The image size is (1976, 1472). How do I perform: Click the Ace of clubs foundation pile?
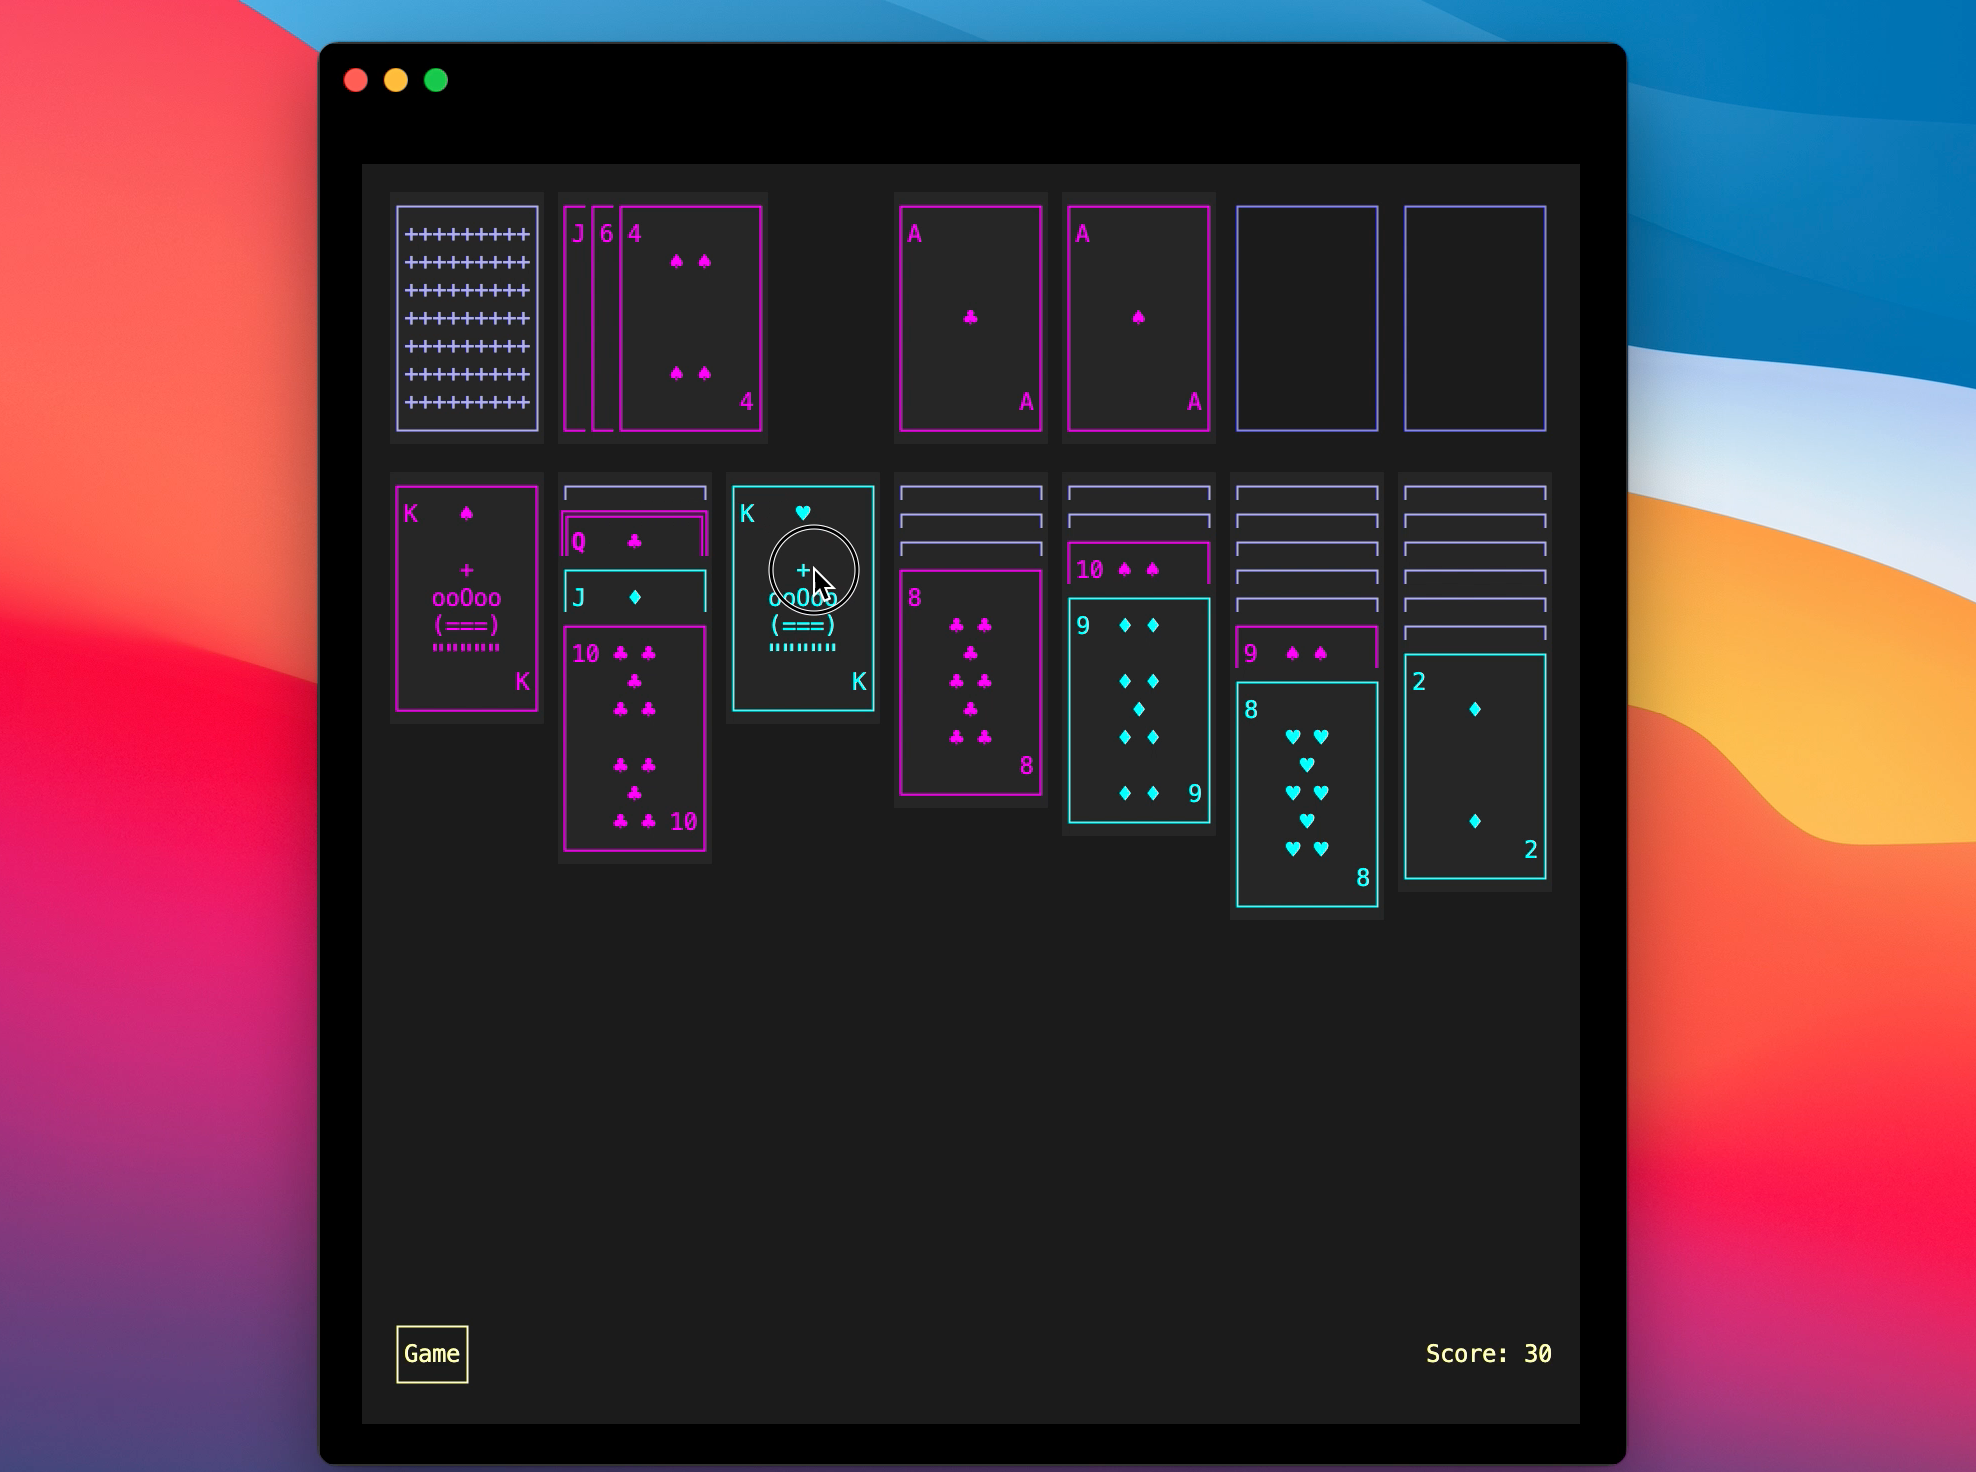tap(970, 318)
